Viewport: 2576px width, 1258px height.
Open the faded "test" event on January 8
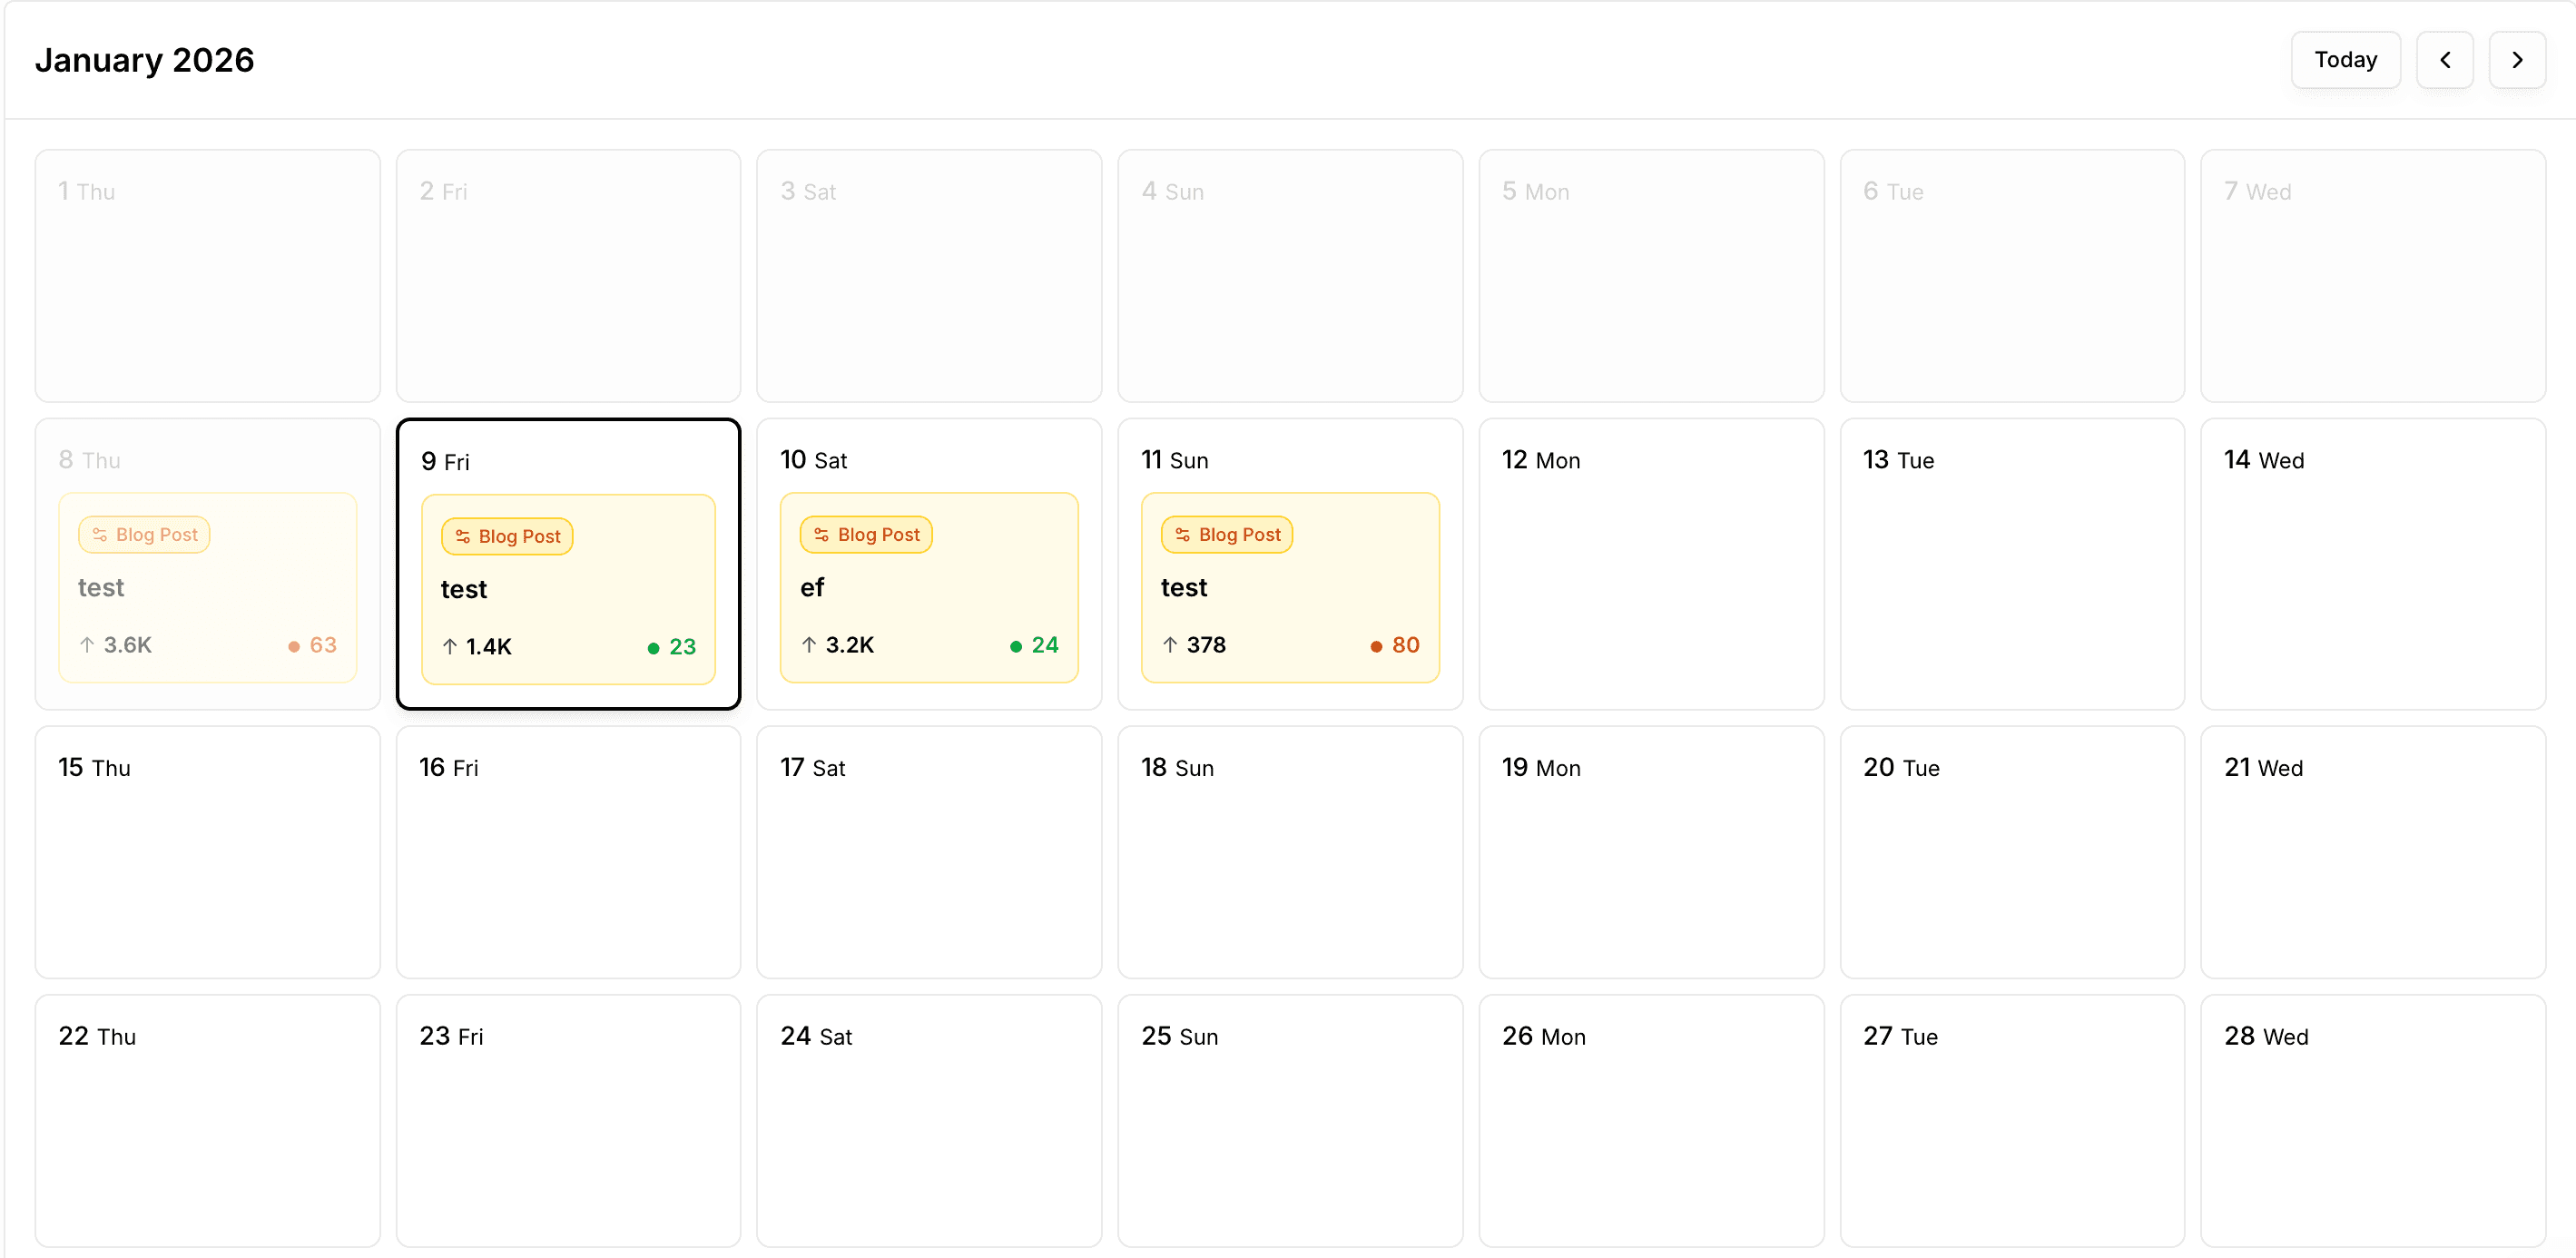click(207, 588)
